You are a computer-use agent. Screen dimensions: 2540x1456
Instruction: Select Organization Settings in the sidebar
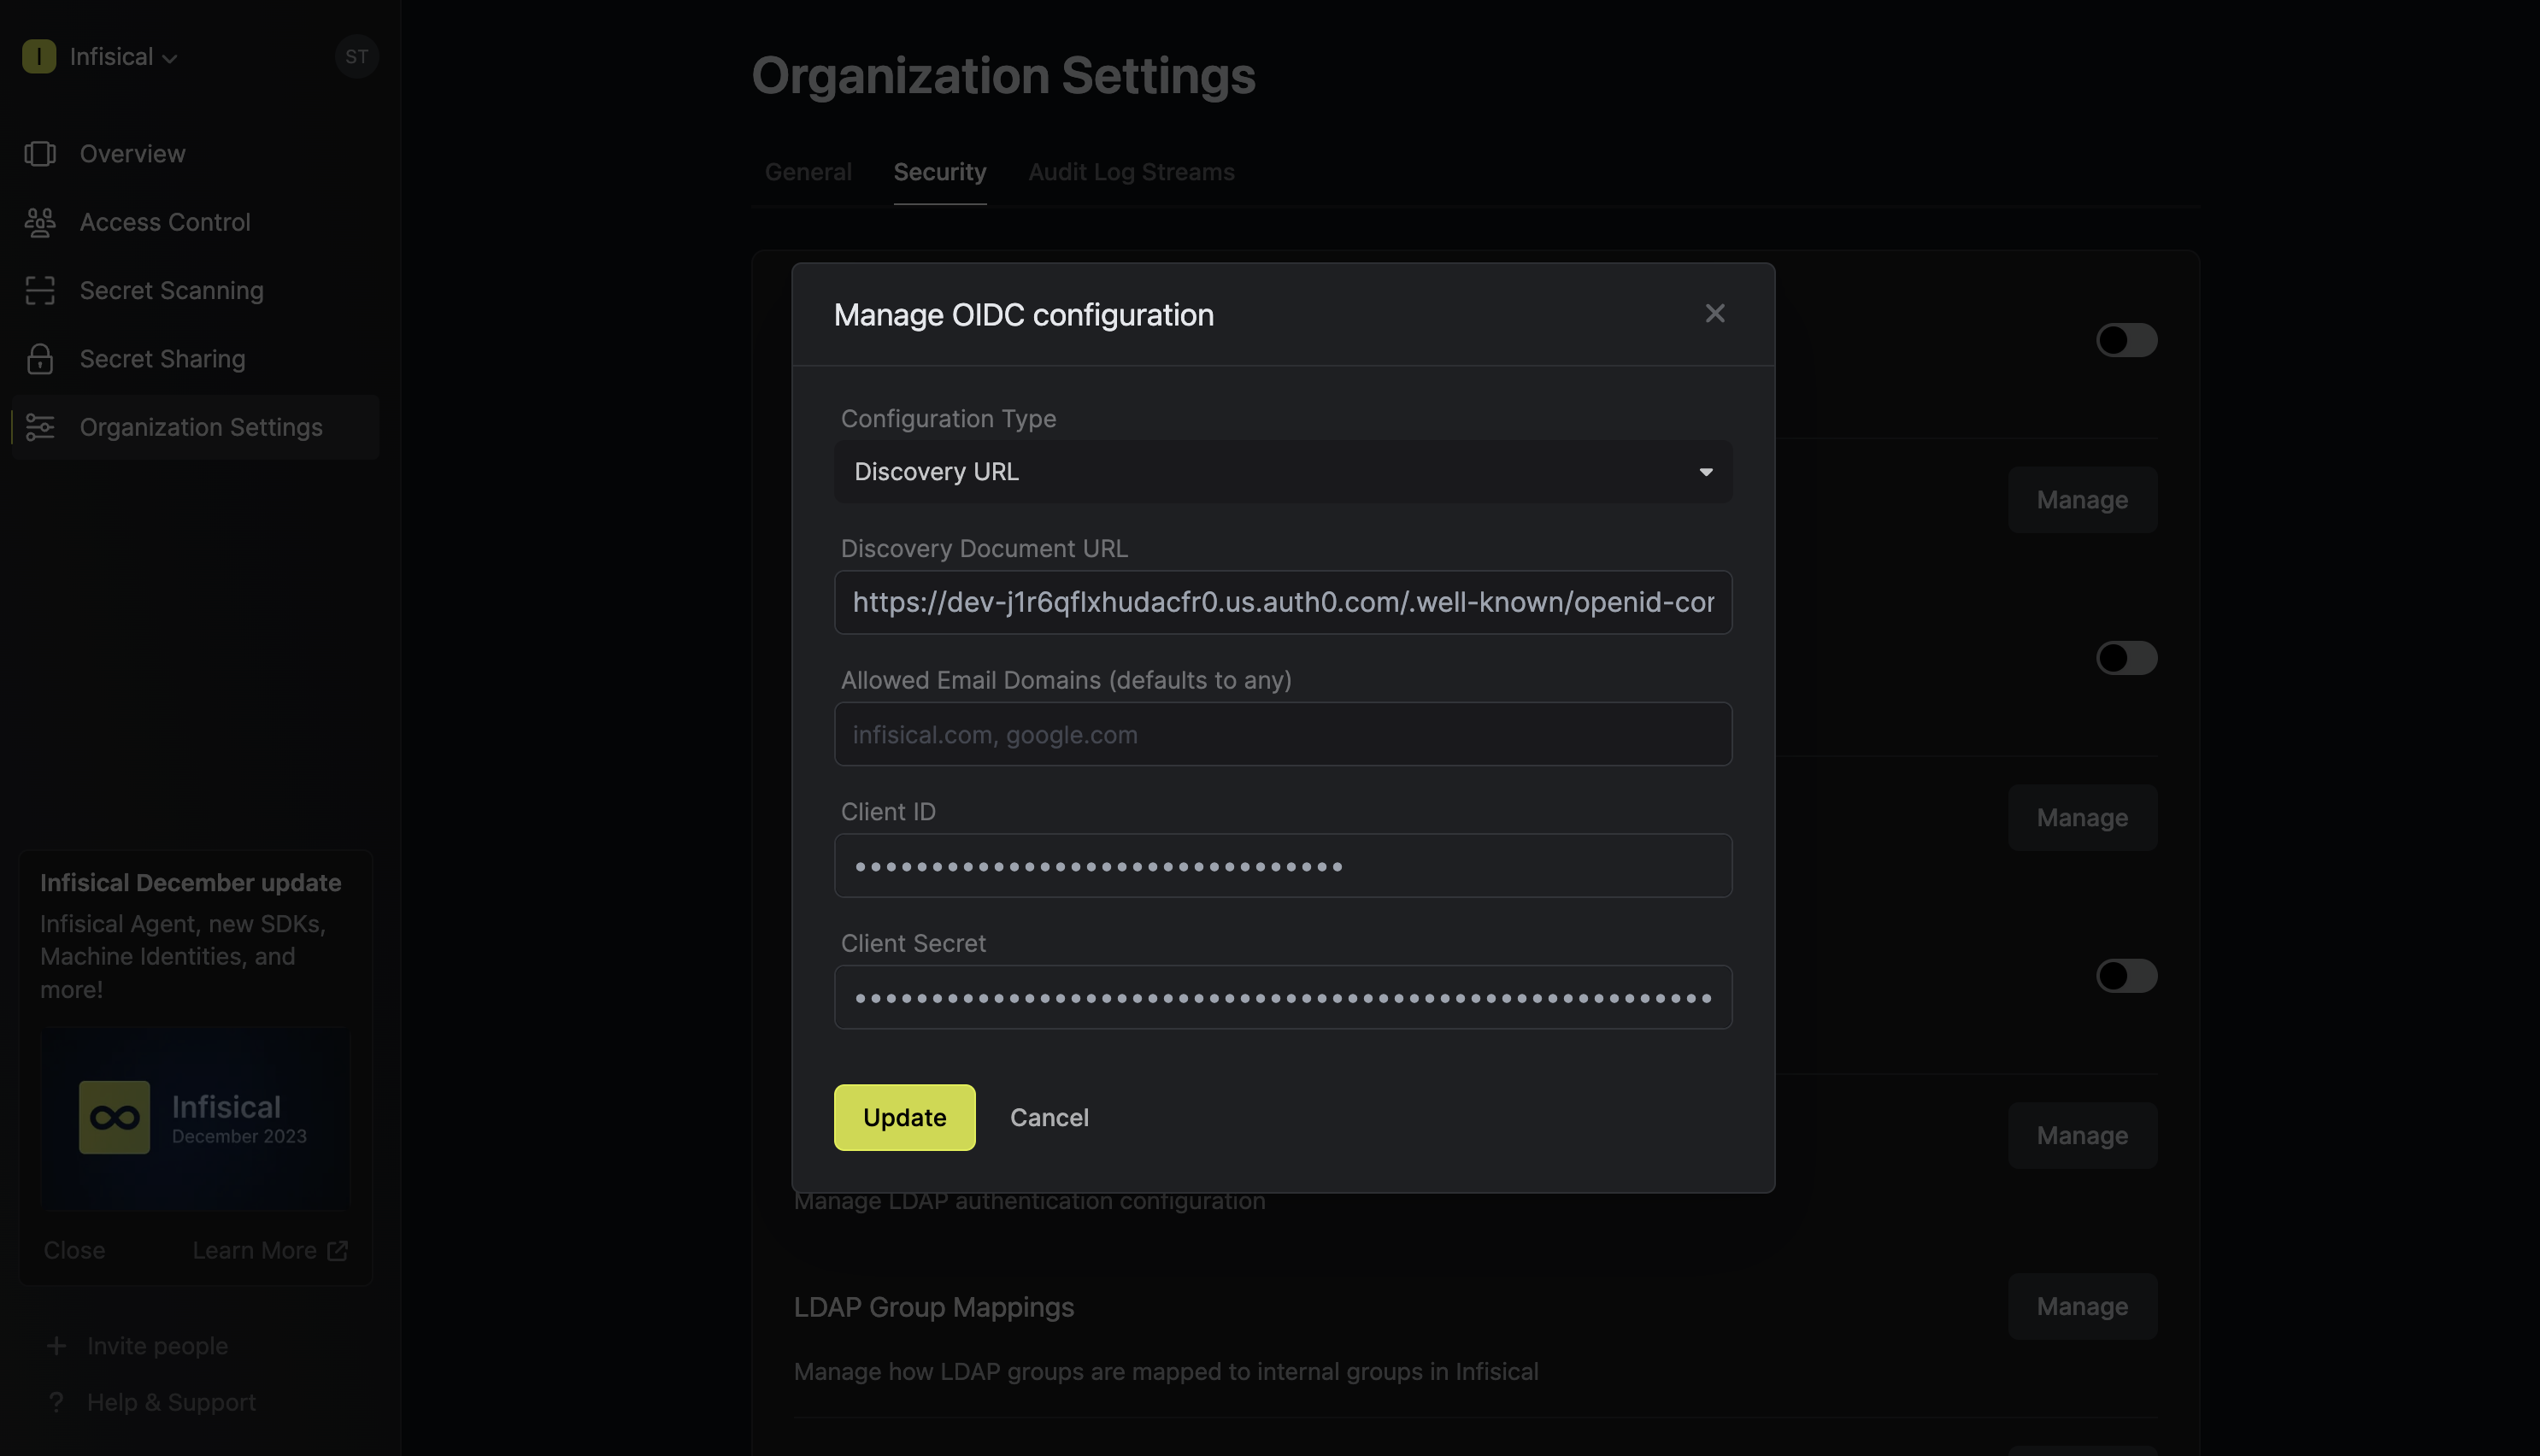[x=196, y=427]
